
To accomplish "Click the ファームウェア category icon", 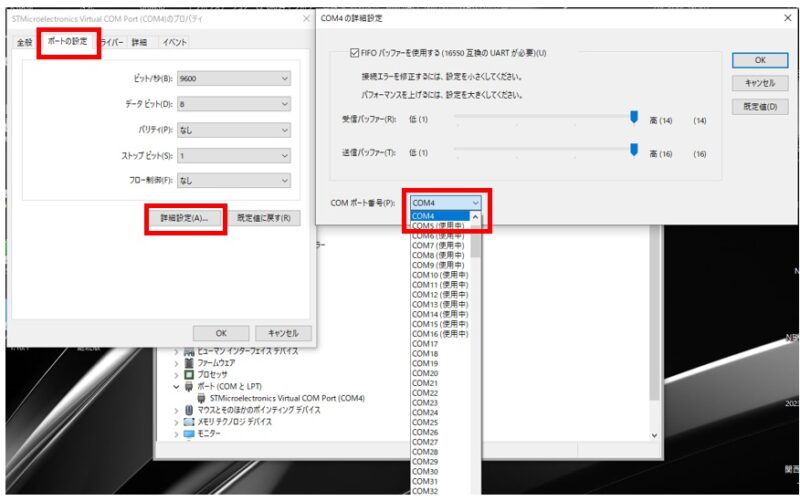I will [189, 363].
